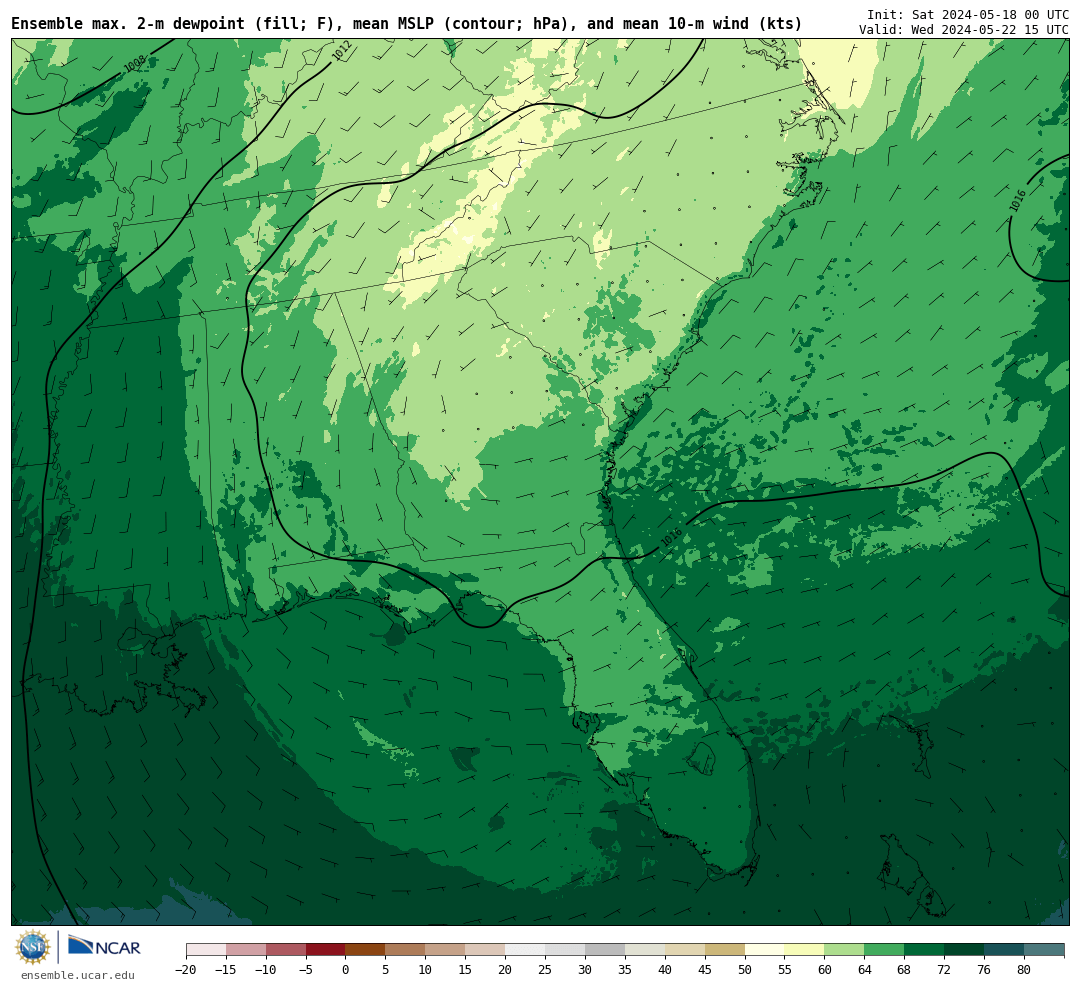Pick the 15 to 20 pale tan swatch

[486, 950]
